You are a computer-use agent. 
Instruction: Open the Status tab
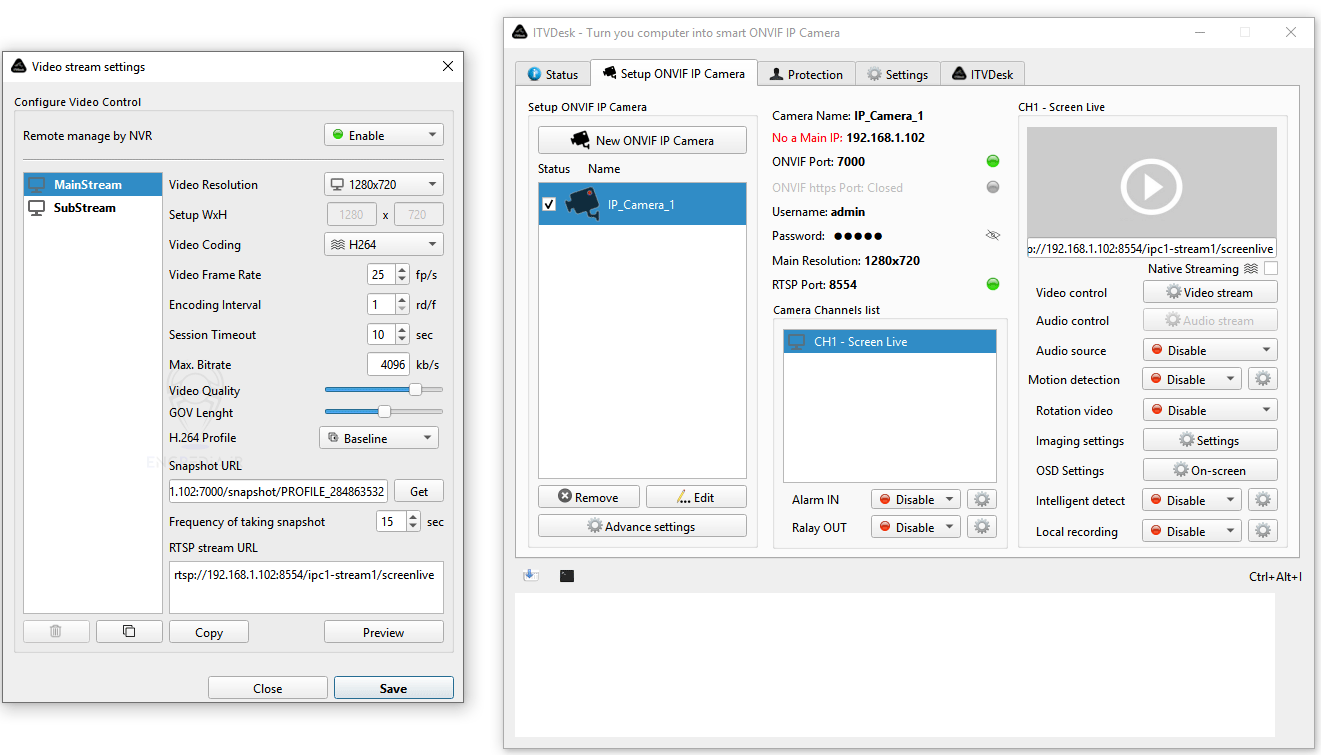coord(553,74)
